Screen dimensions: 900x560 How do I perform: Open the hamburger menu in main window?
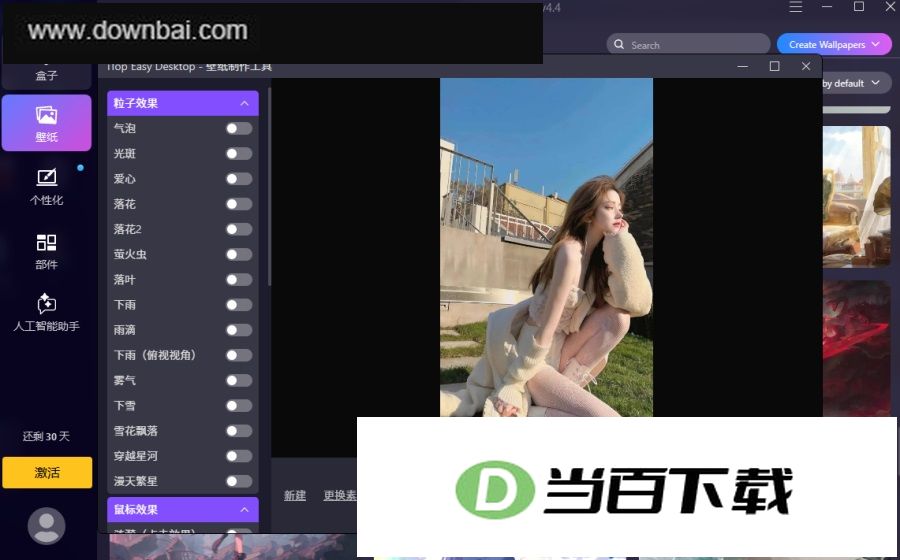pos(796,7)
